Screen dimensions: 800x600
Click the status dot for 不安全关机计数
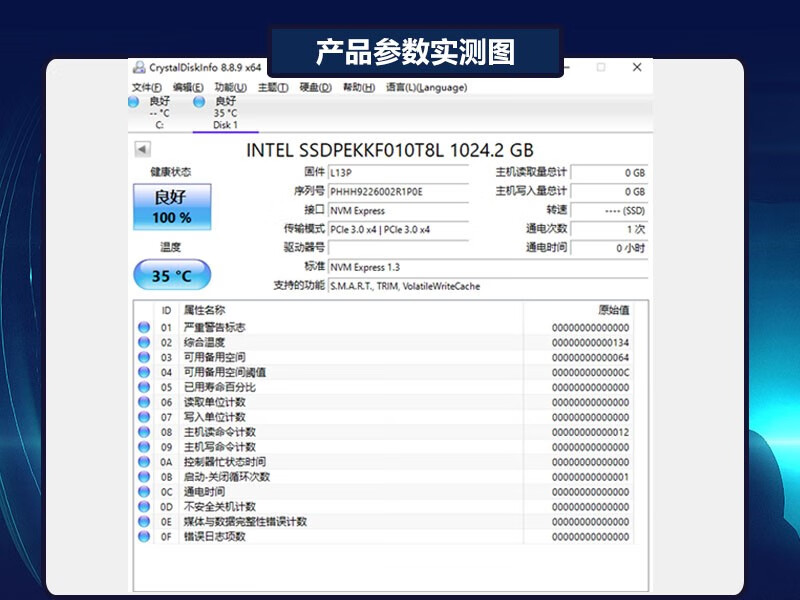click(144, 507)
